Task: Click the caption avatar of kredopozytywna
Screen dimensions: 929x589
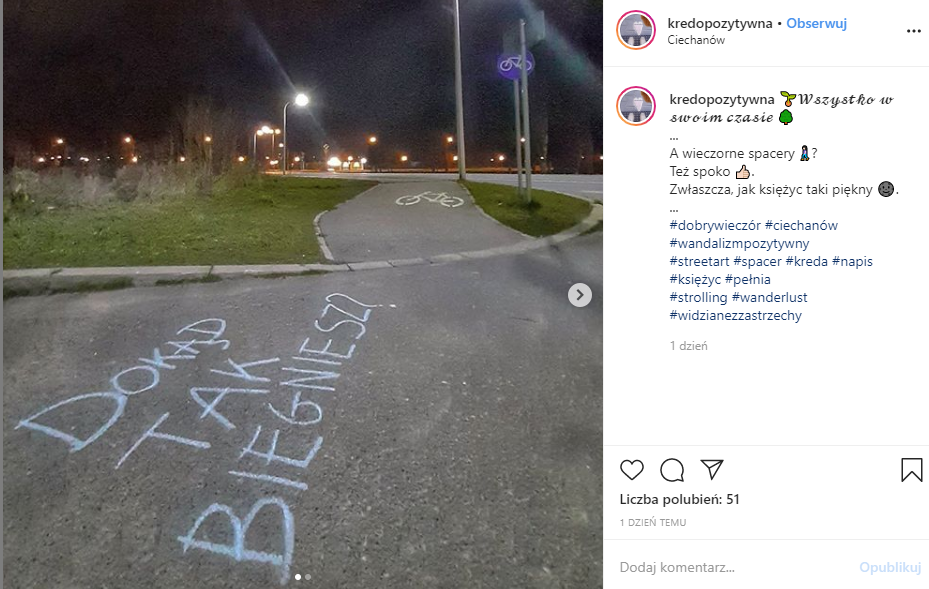Action: (636, 107)
